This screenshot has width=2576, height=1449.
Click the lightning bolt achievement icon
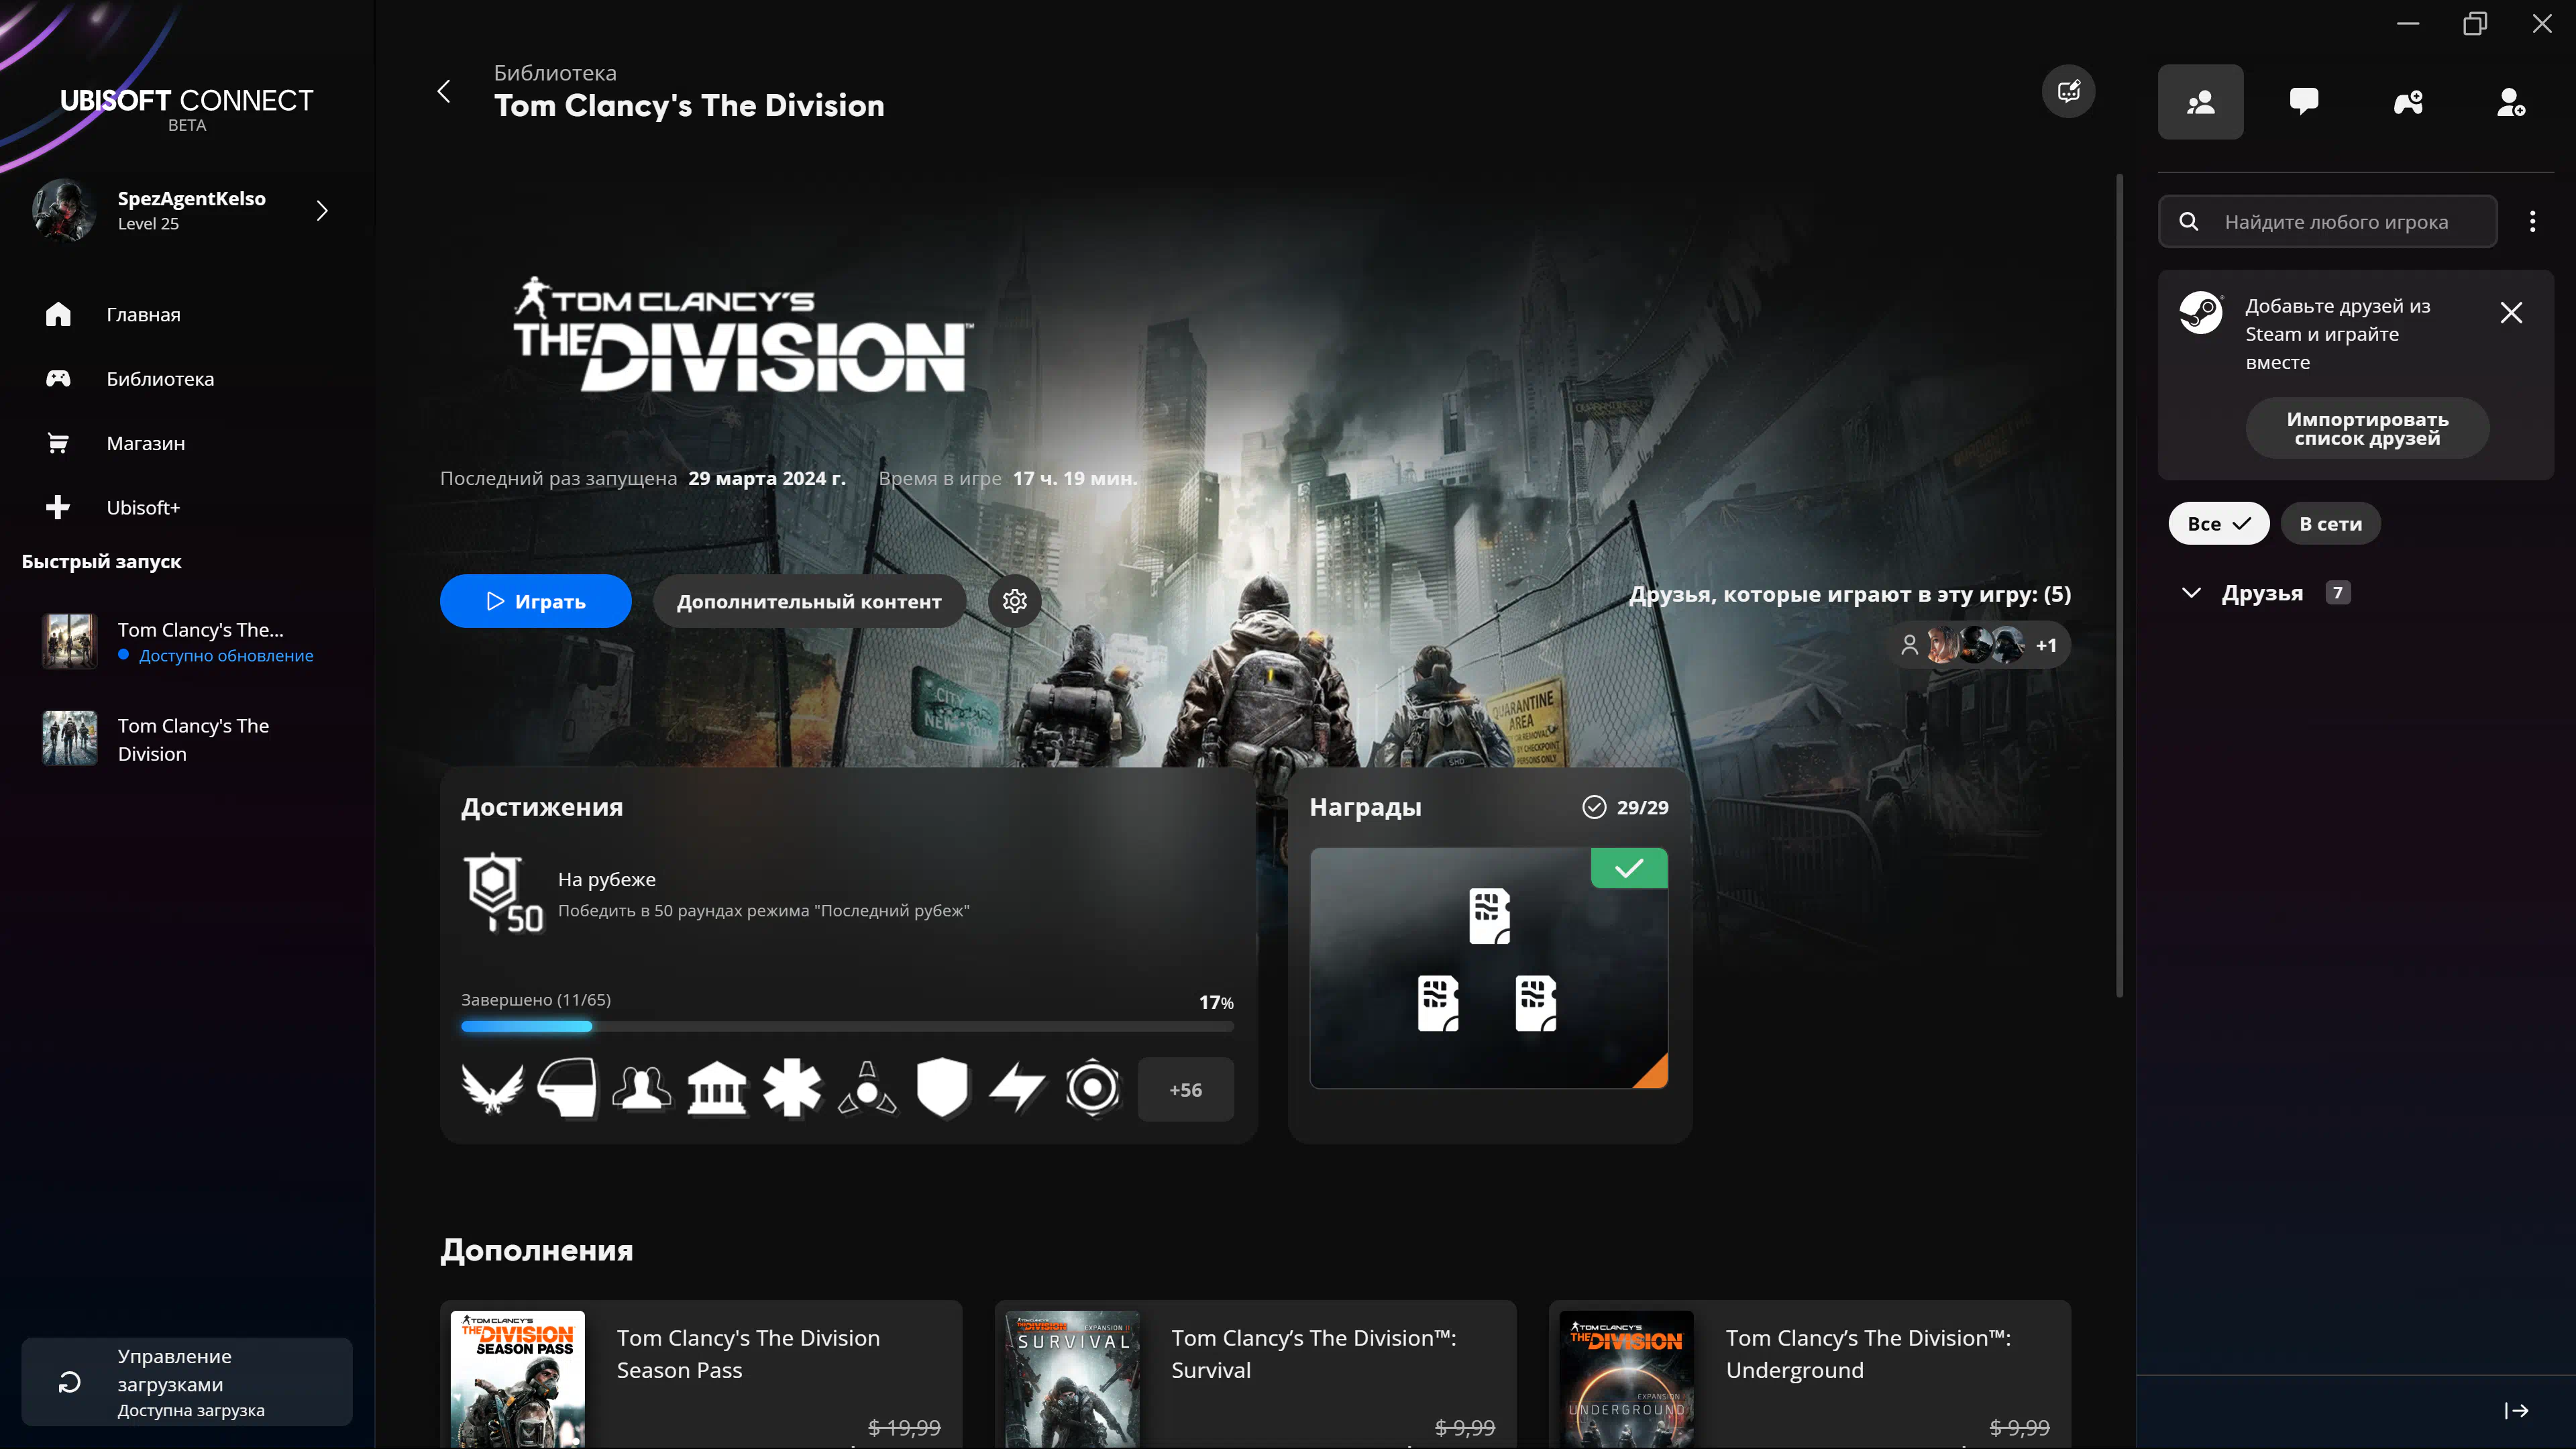(x=1017, y=1089)
